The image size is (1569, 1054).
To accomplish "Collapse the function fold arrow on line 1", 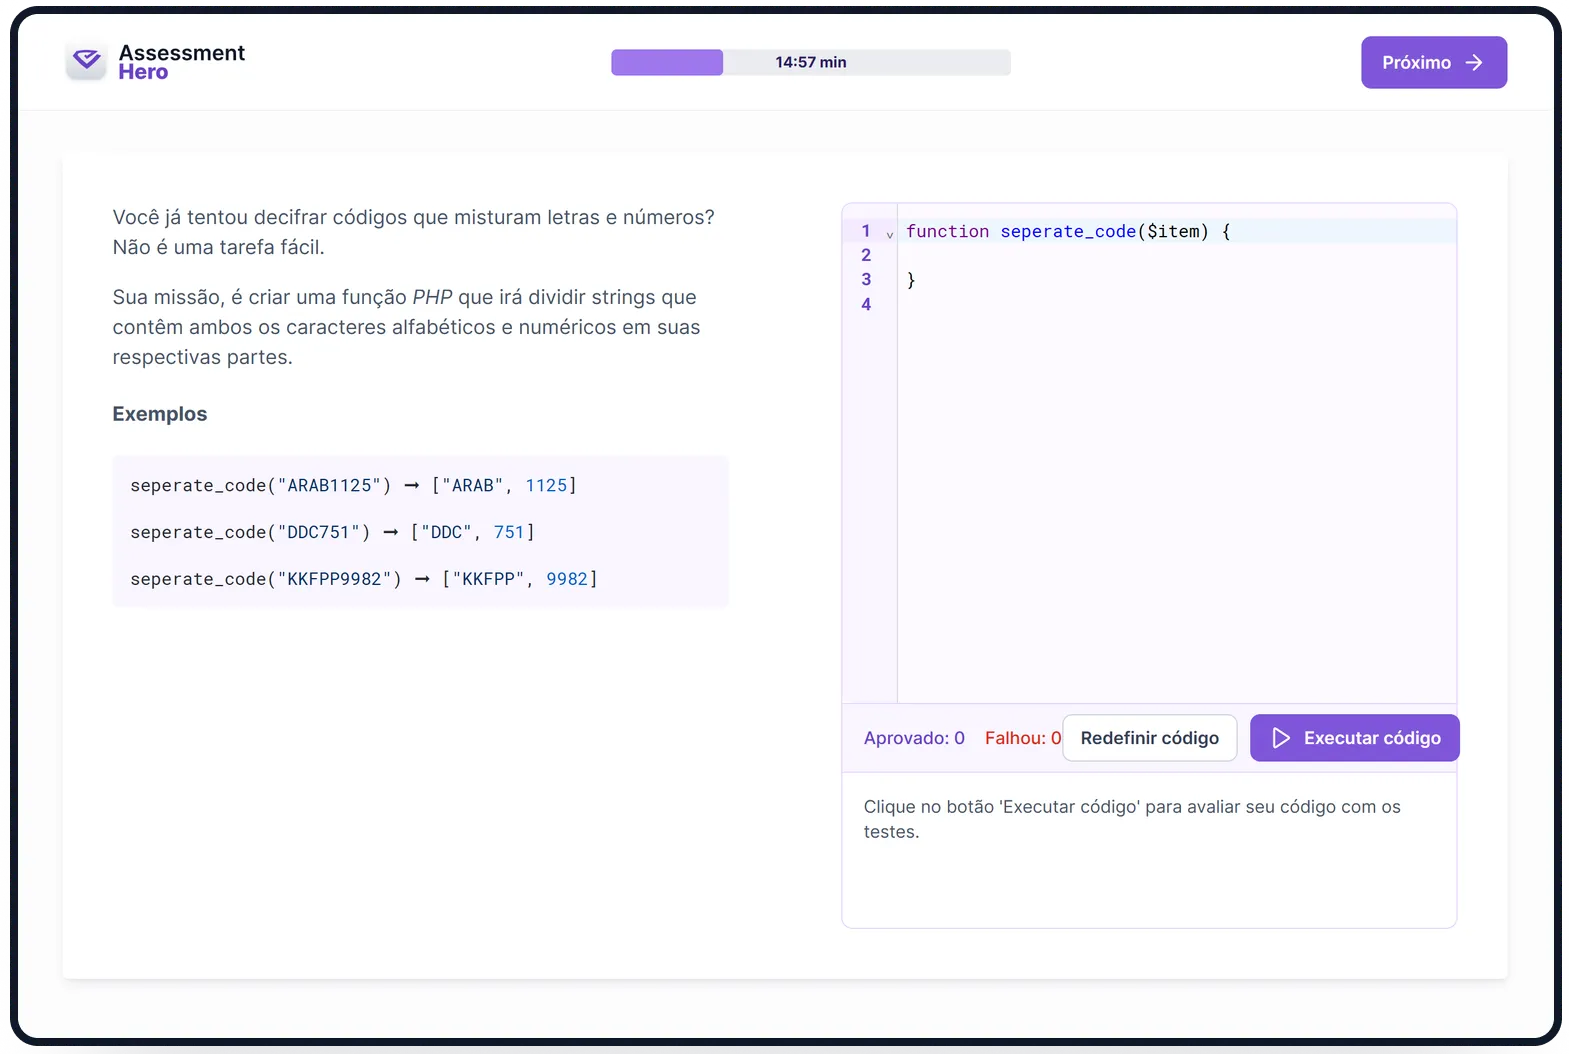I will pyautogui.click(x=889, y=235).
